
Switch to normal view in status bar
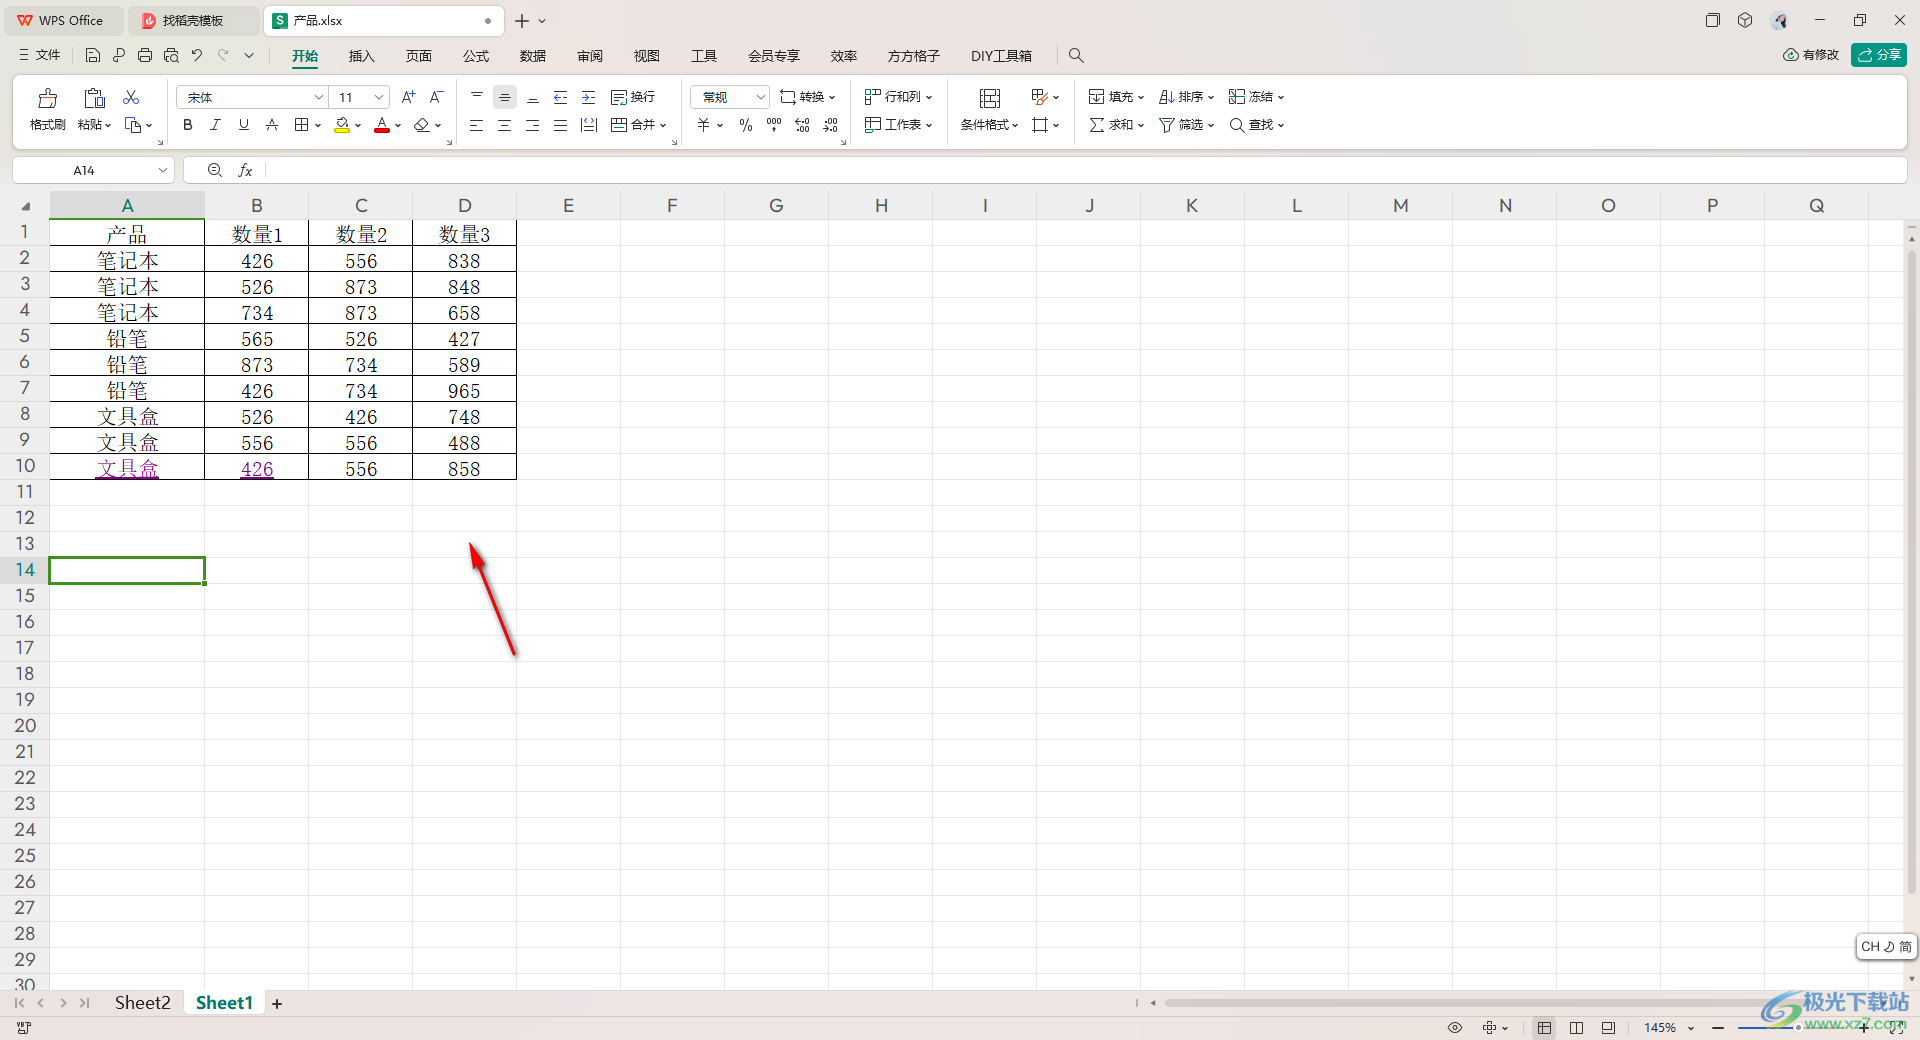[1545, 1028]
